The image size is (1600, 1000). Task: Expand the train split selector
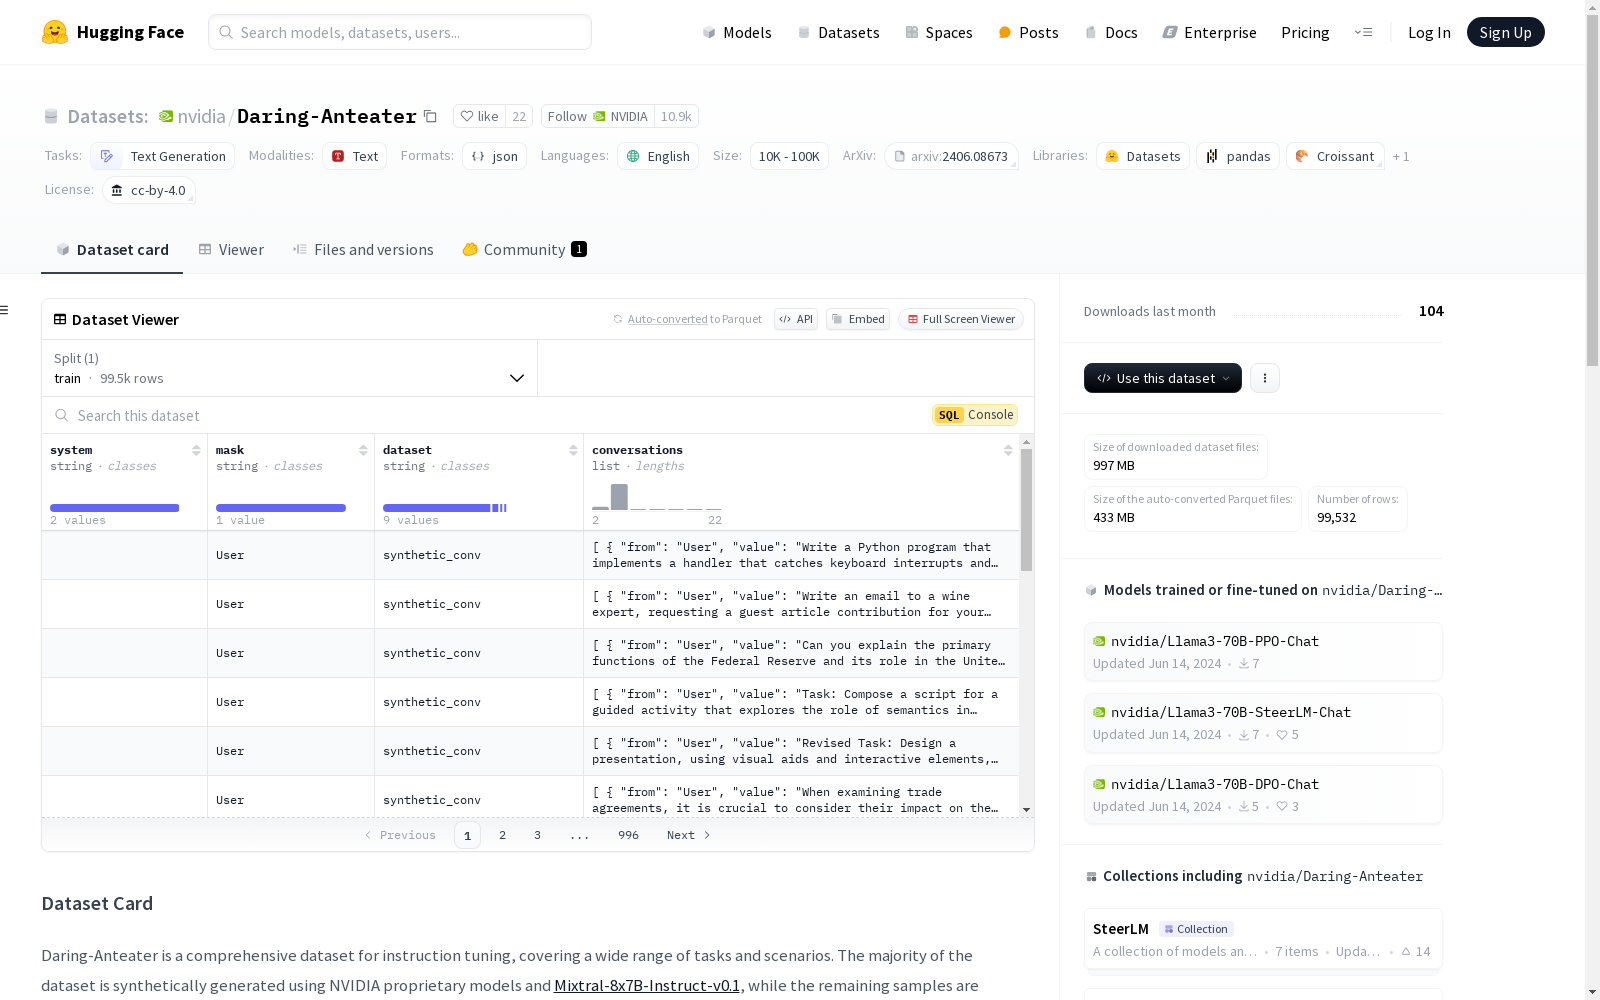tap(290, 368)
